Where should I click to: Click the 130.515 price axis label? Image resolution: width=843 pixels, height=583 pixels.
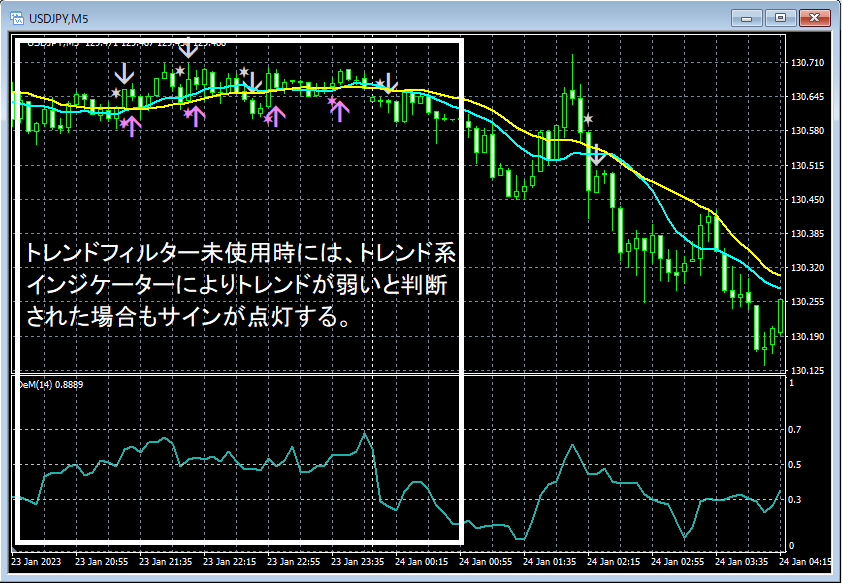(x=808, y=166)
